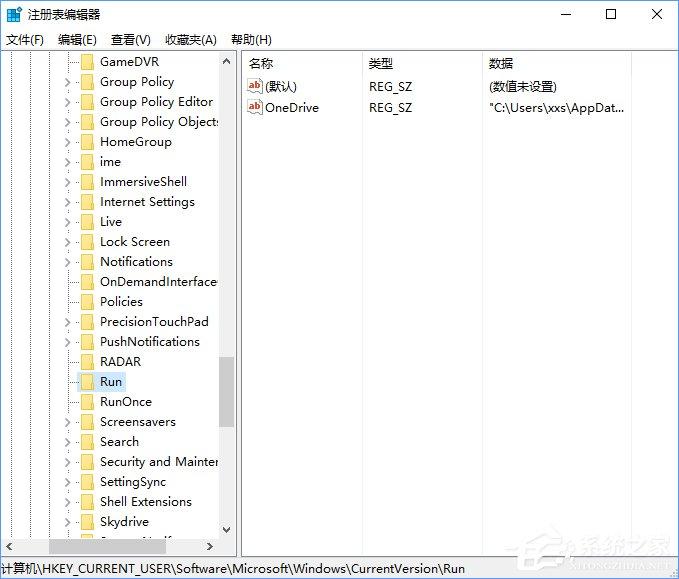Image resolution: width=679 pixels, height=579 pixels.
Task: Click the (数值未设置) data cell
Action: (x=523, y=87)
